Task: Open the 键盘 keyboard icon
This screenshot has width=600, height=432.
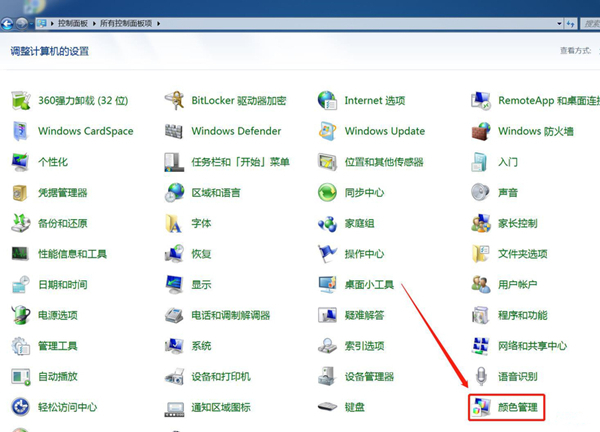Action: coord(328,407)
